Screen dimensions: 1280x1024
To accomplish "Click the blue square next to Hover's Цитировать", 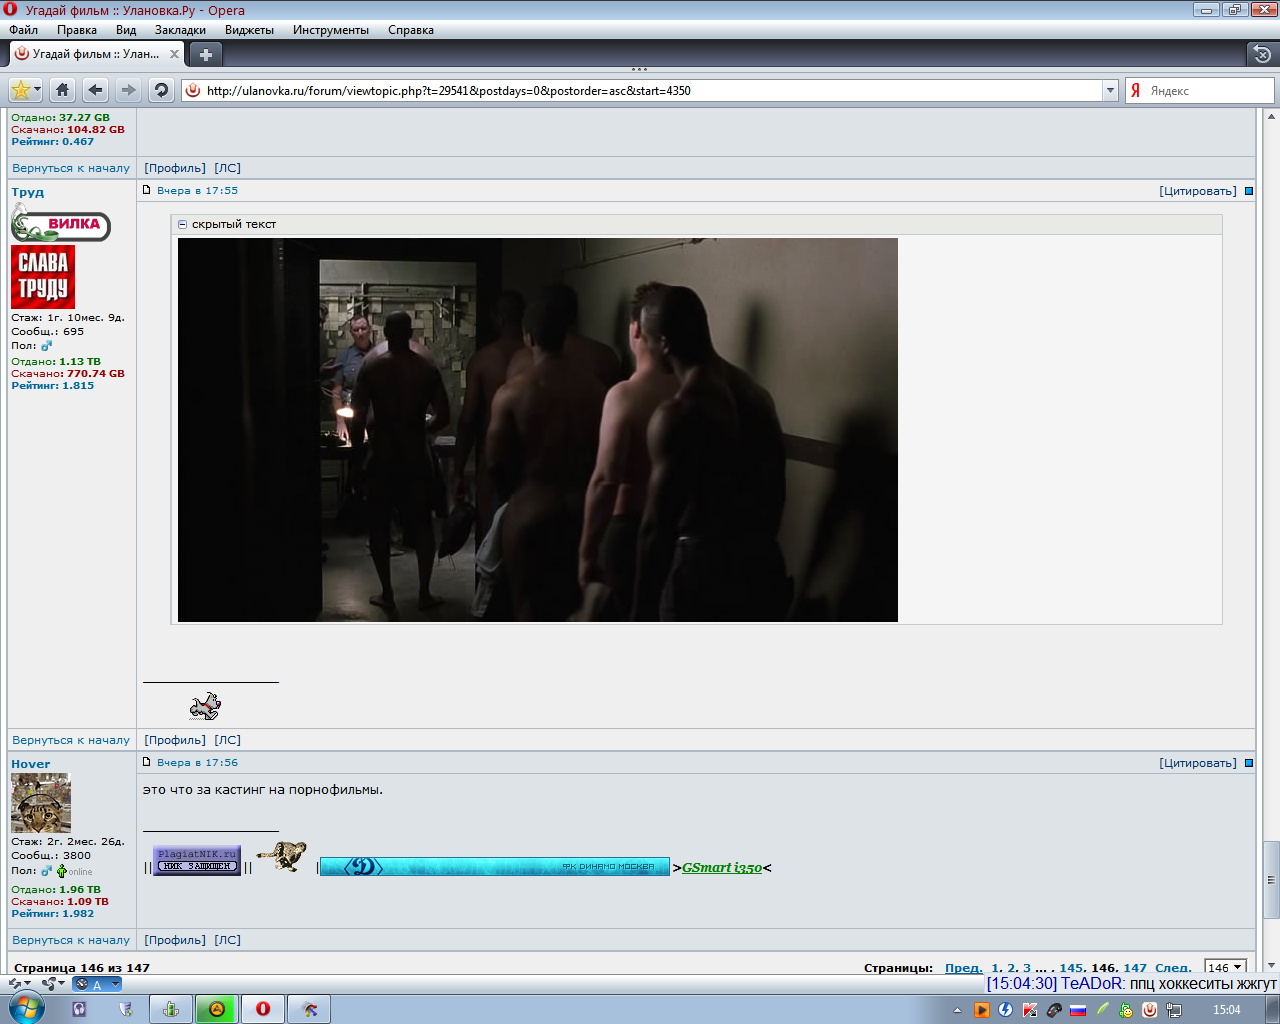I will 1248,763.
